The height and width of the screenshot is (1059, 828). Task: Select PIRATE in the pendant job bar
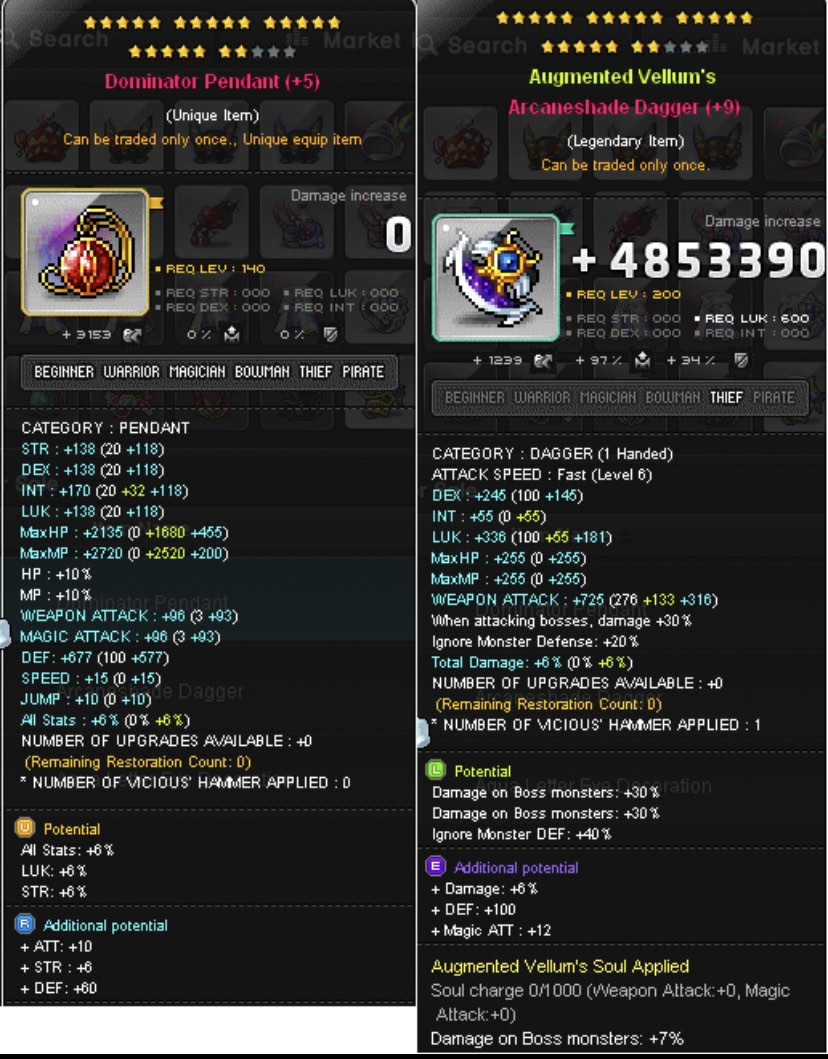363,371
